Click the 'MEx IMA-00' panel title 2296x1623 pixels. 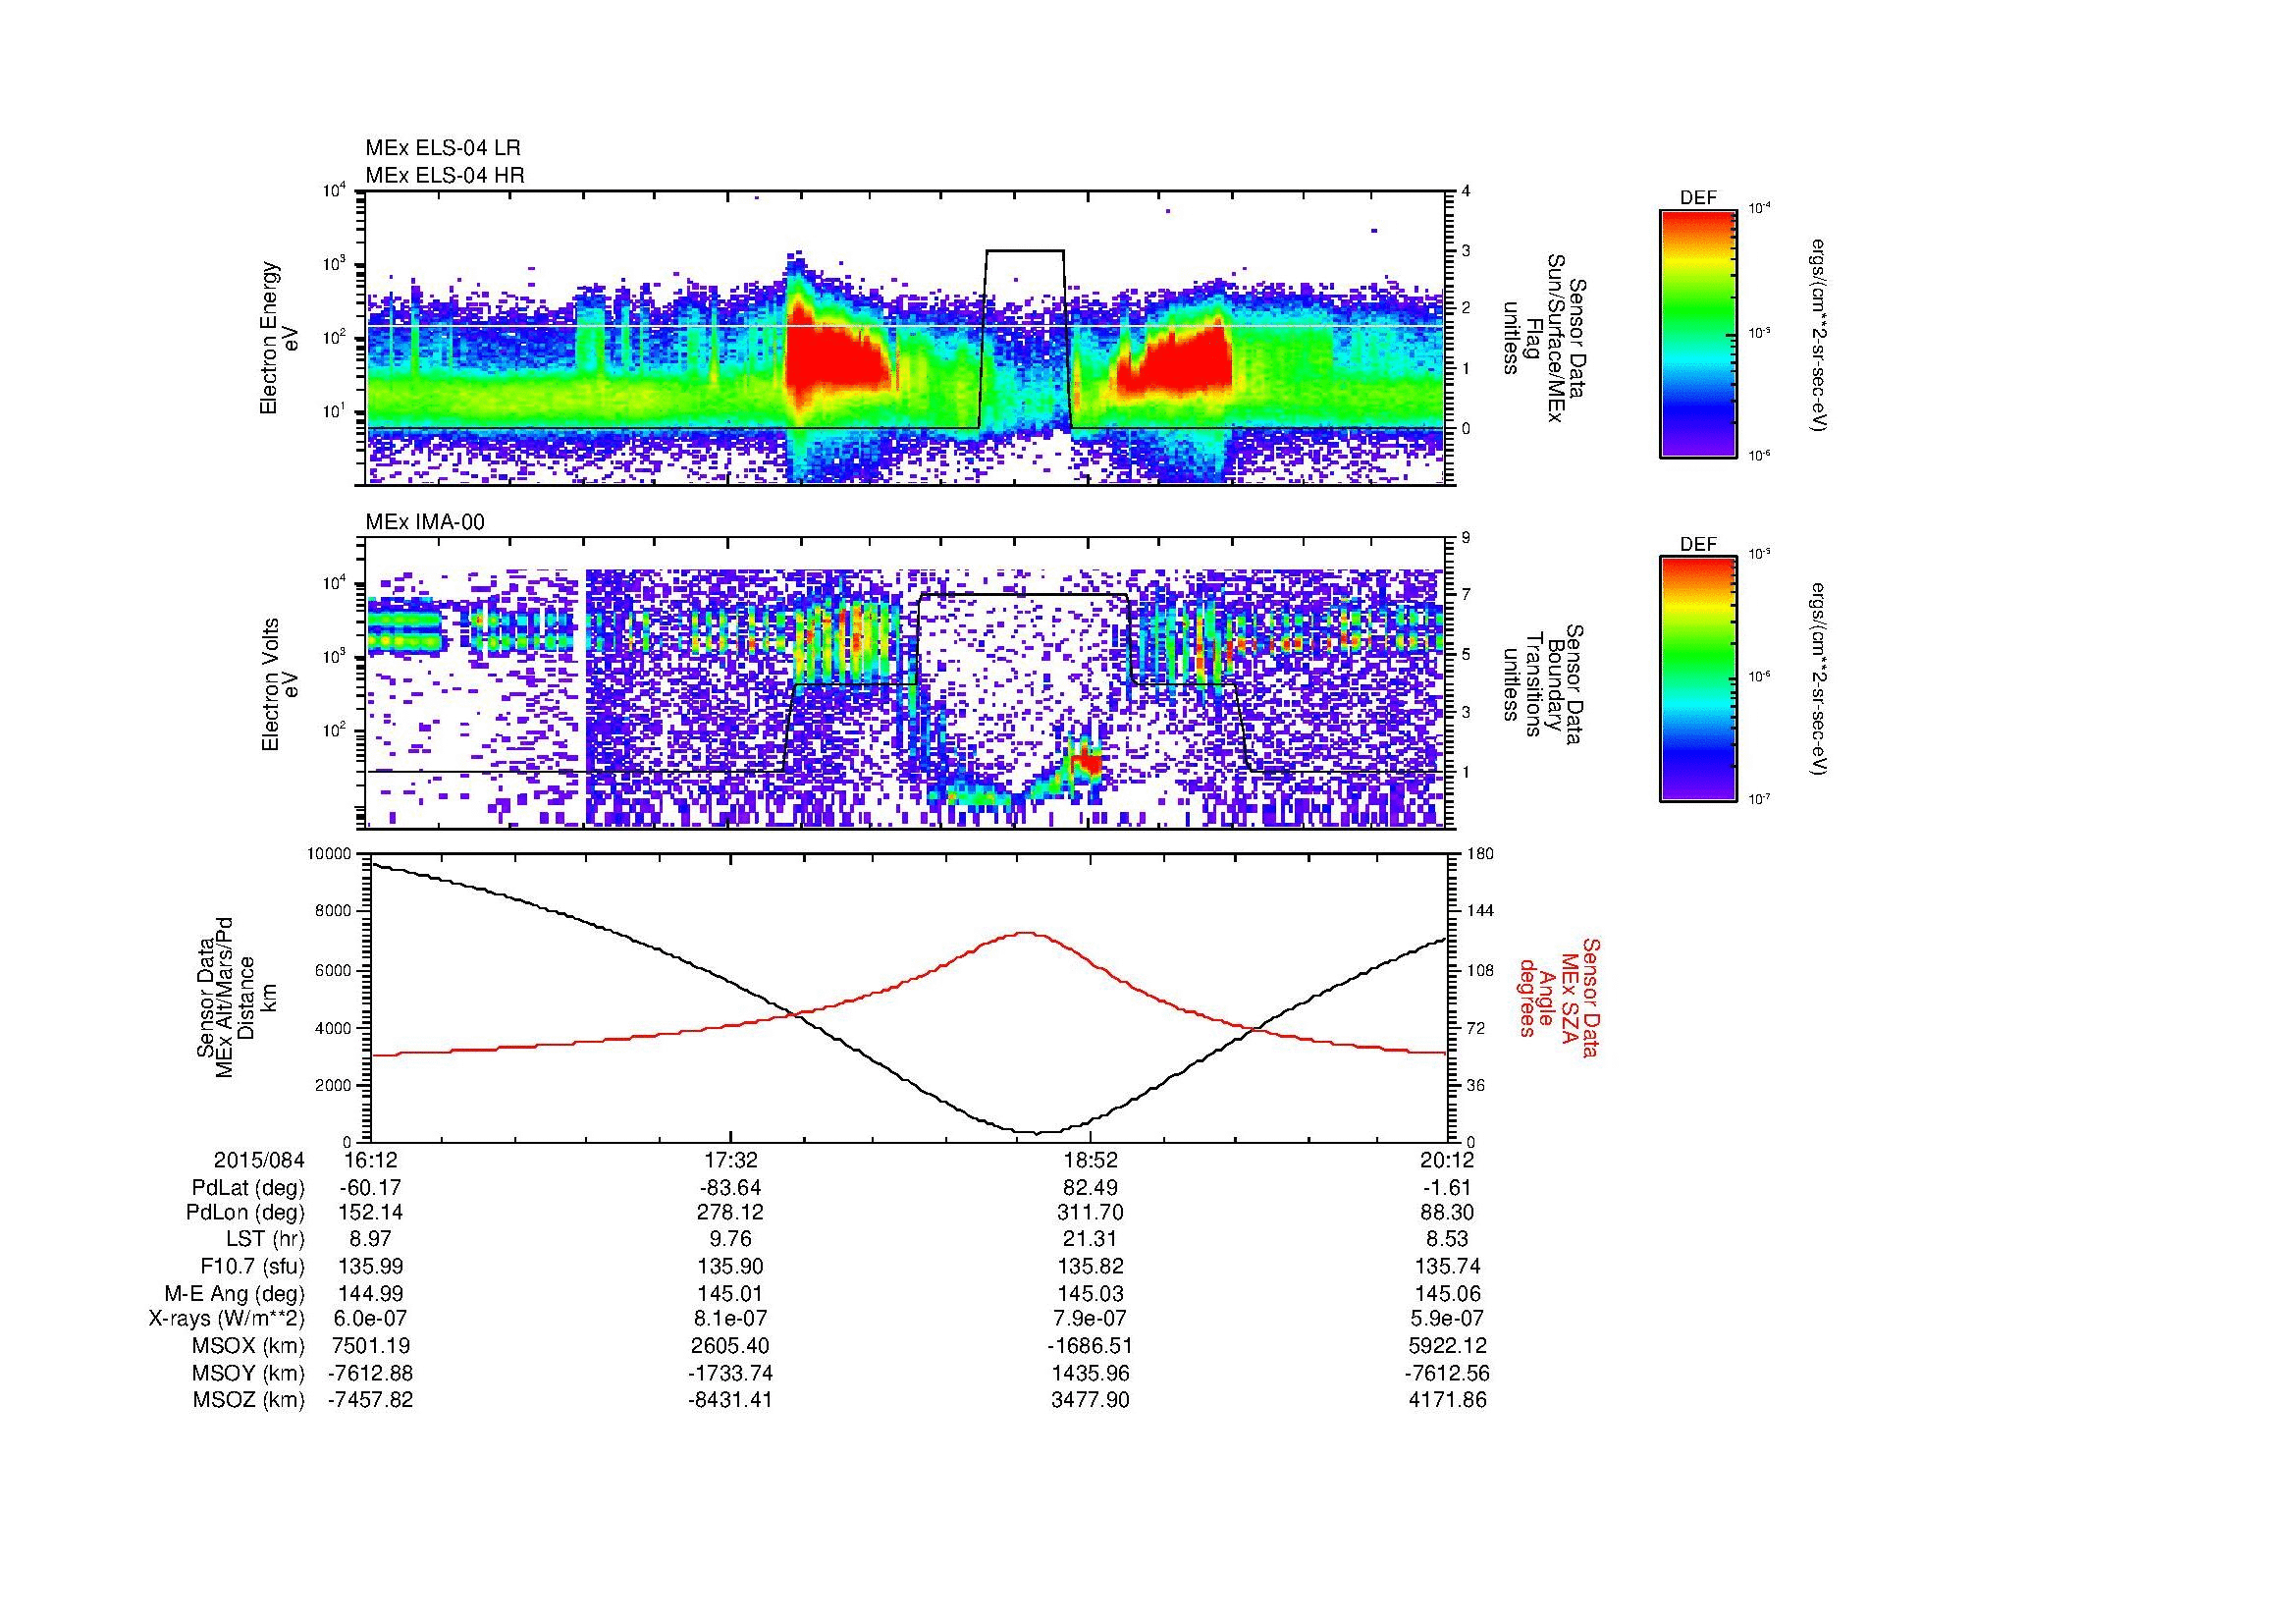tap(425, 522)
